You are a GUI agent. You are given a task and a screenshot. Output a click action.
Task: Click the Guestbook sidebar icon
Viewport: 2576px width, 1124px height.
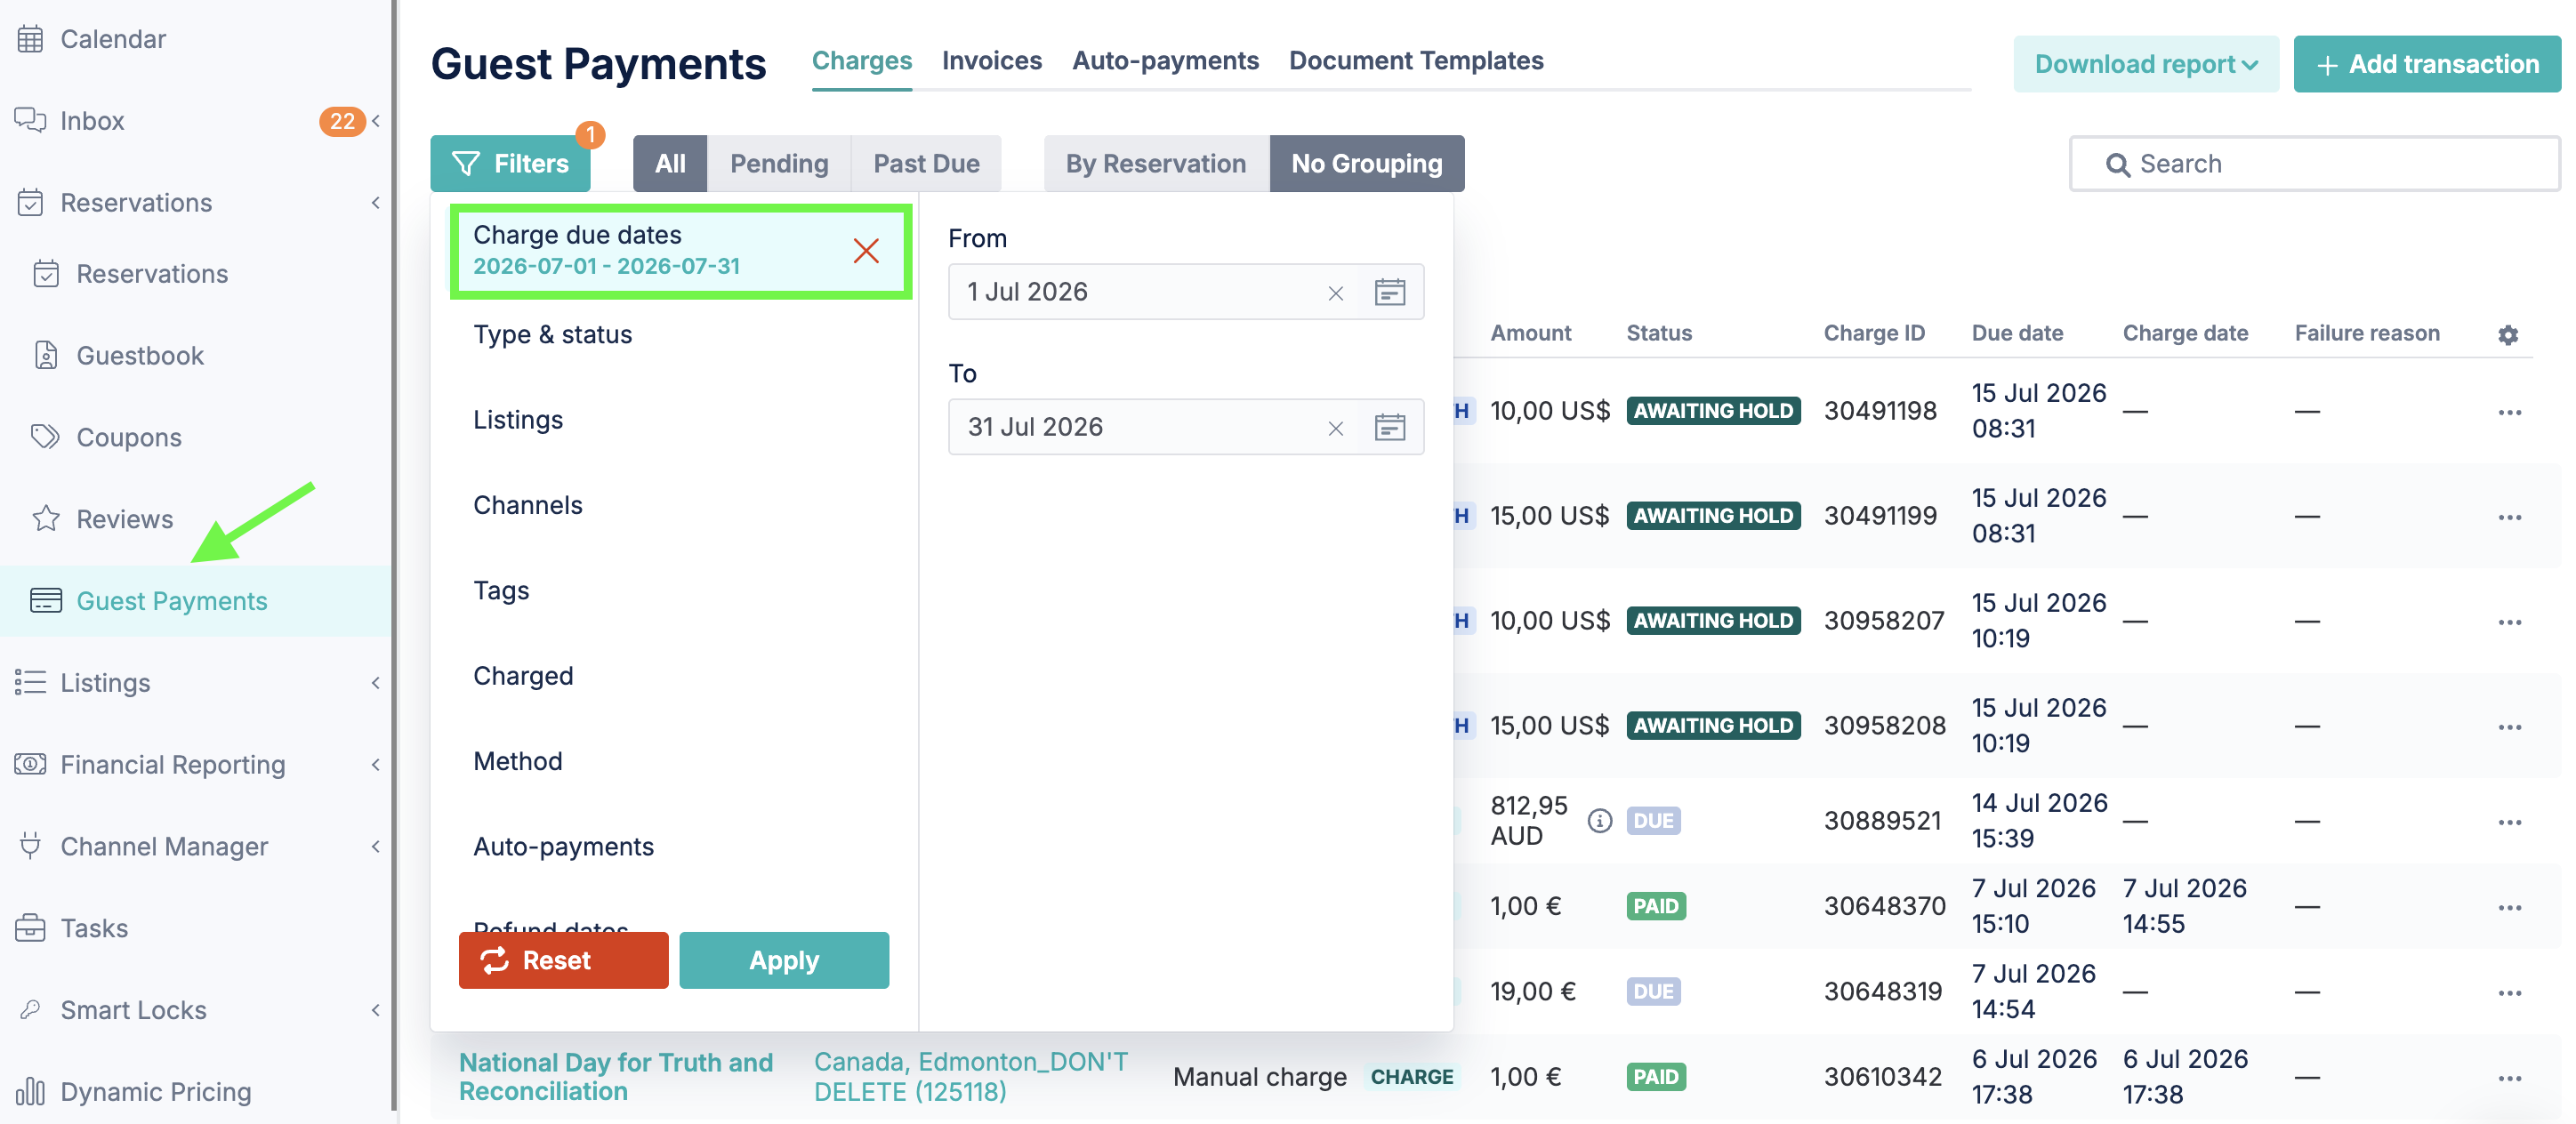pos(46,355)
